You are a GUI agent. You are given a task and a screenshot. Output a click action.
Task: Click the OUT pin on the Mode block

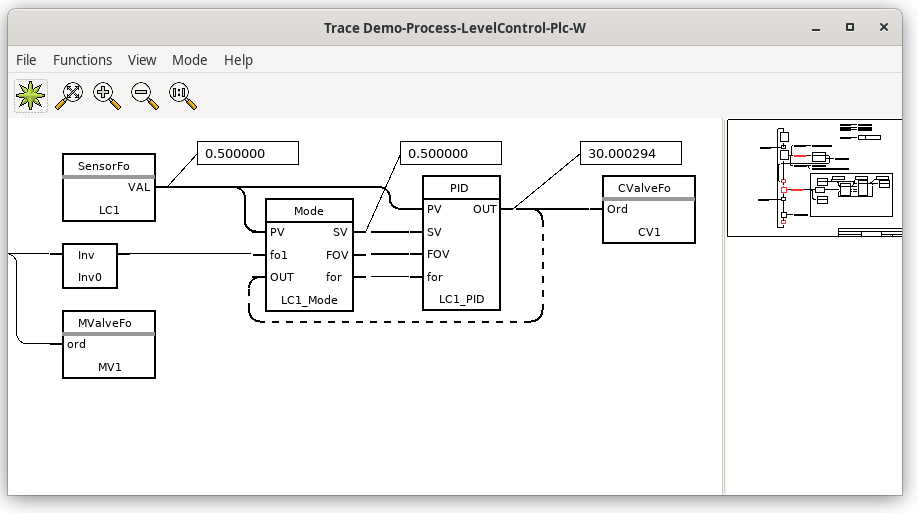point(282,277)
